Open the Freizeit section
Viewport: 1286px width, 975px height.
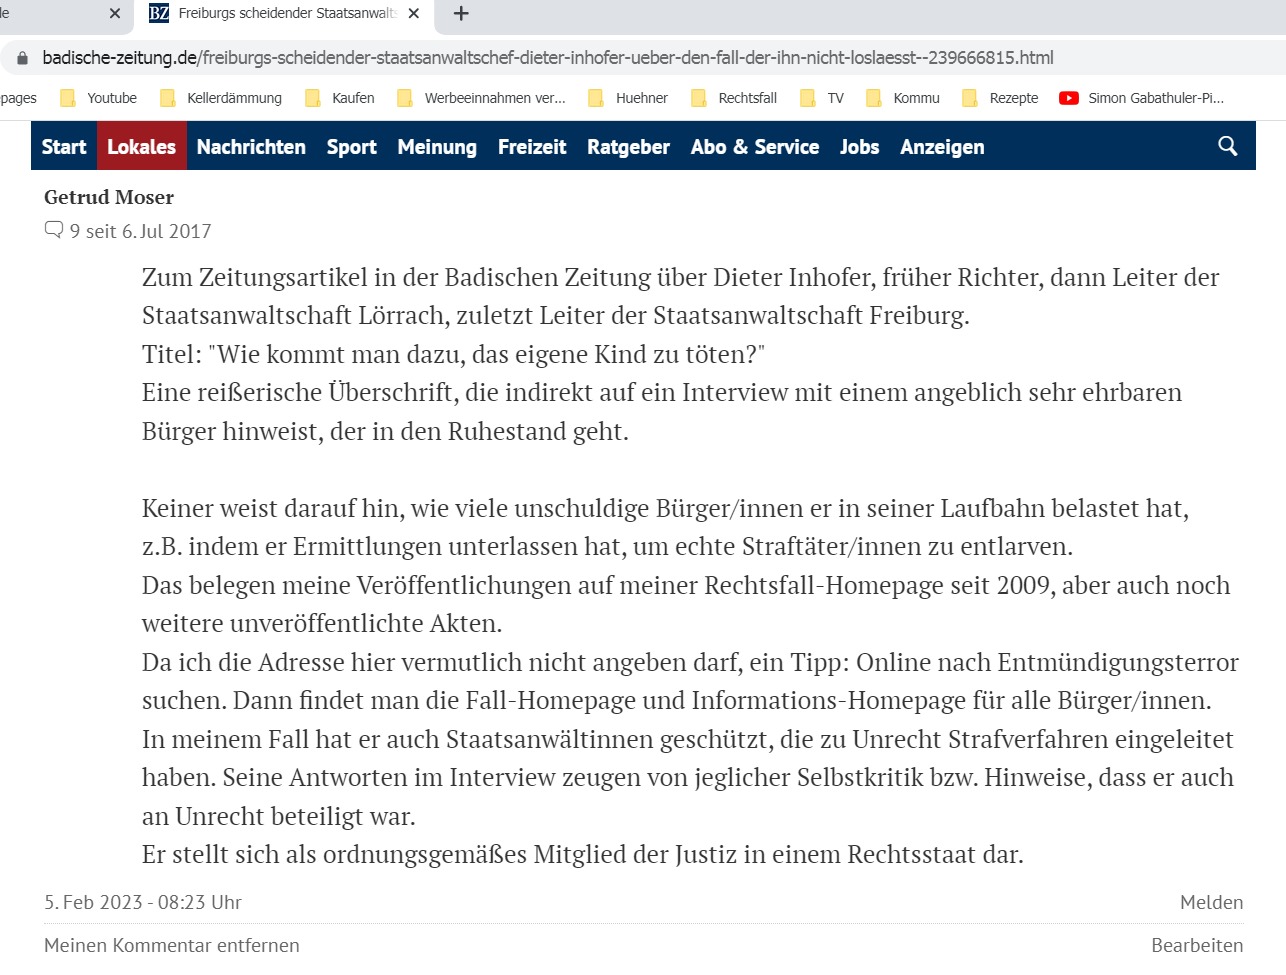tap(532, 147)
